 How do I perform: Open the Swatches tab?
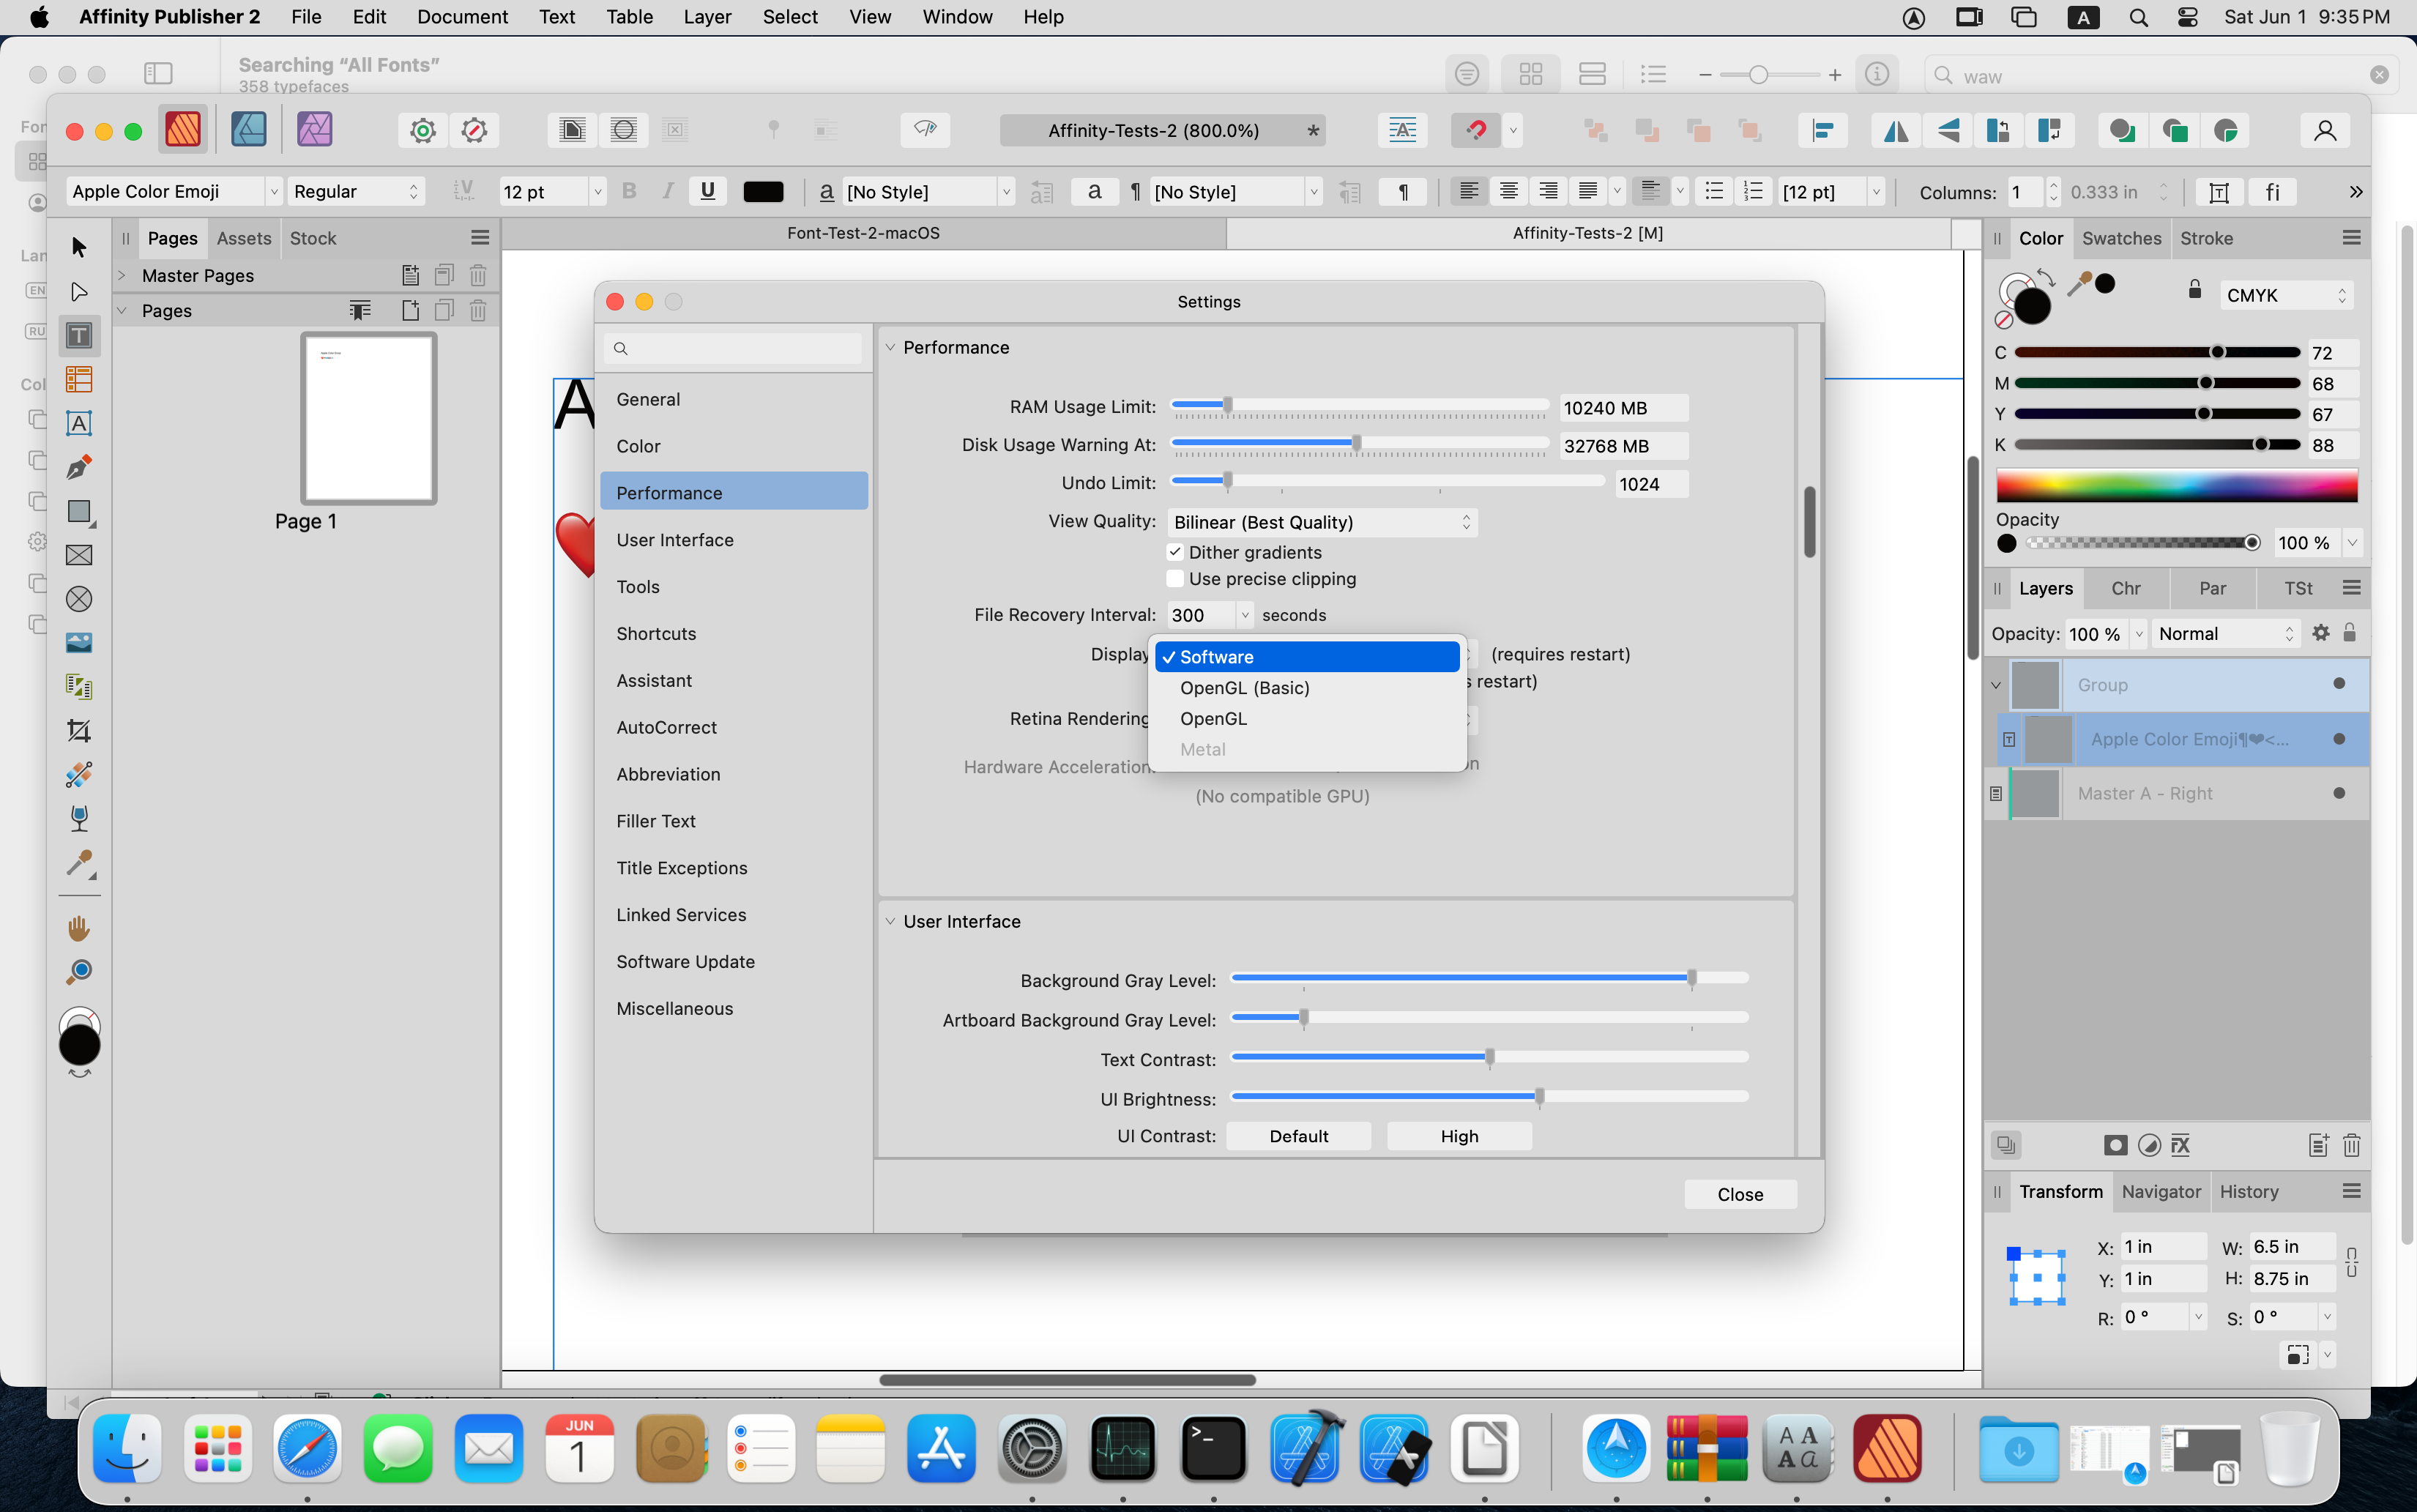pos(2121,238)
